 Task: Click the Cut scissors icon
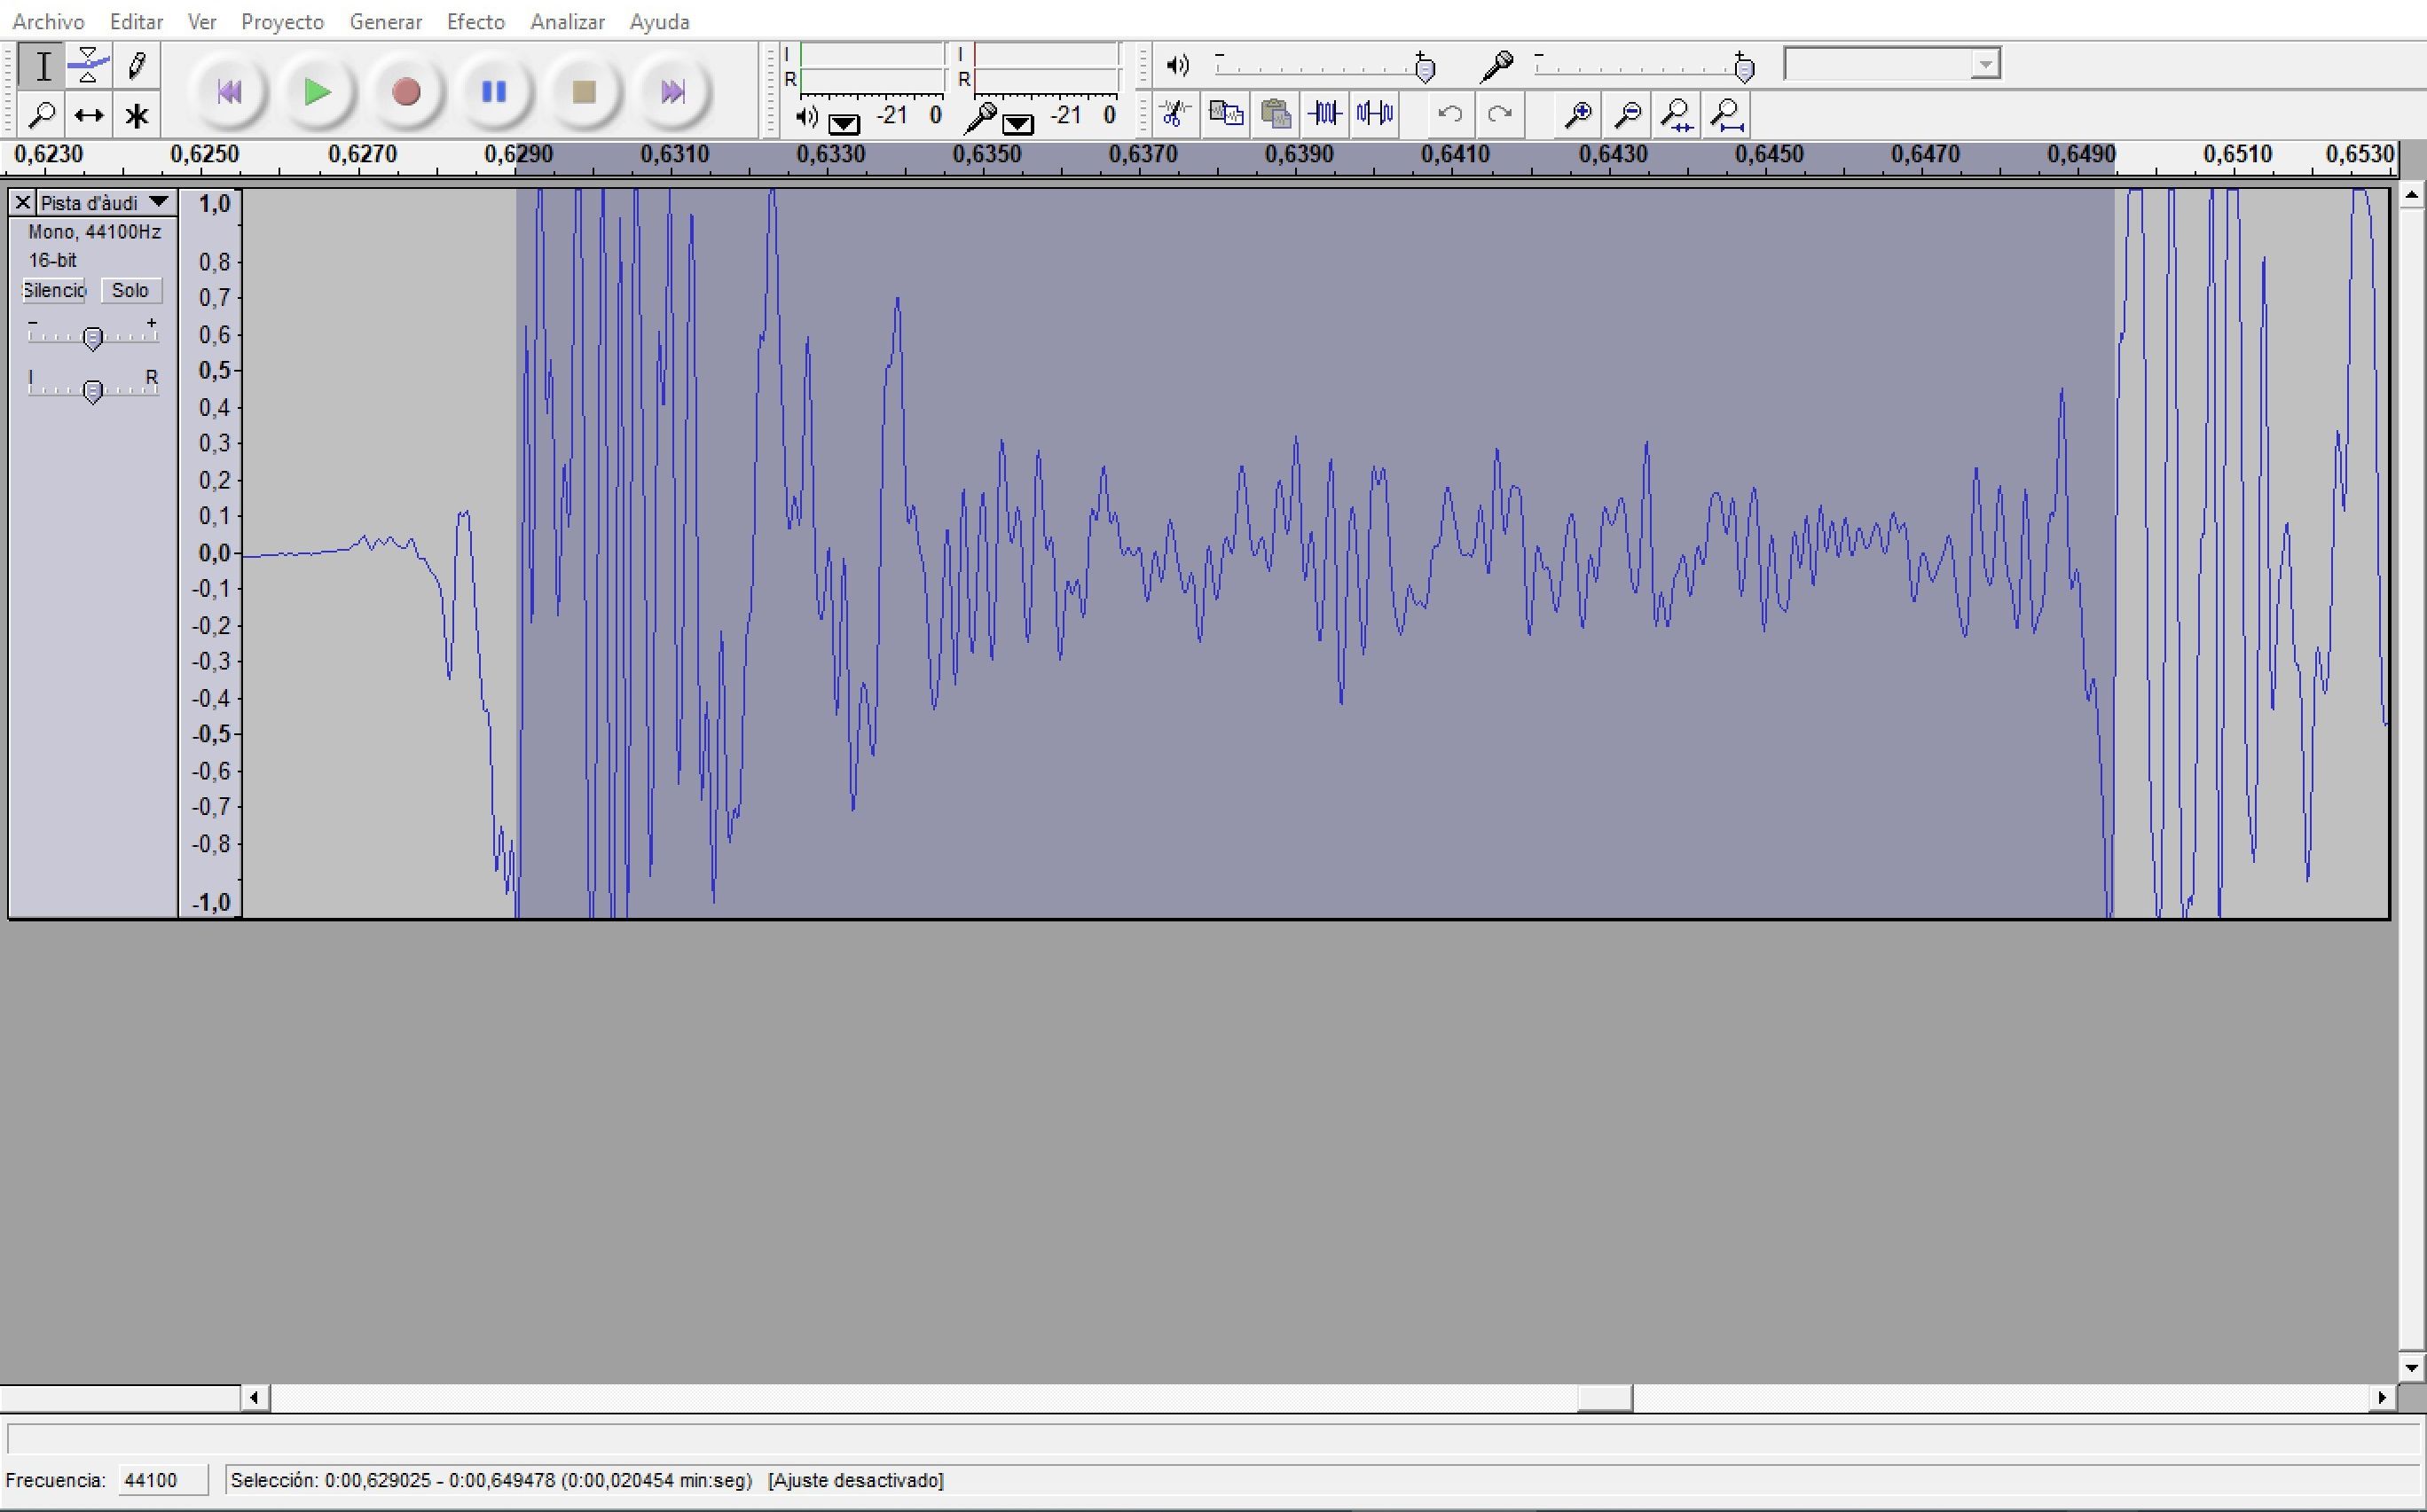1175,114
